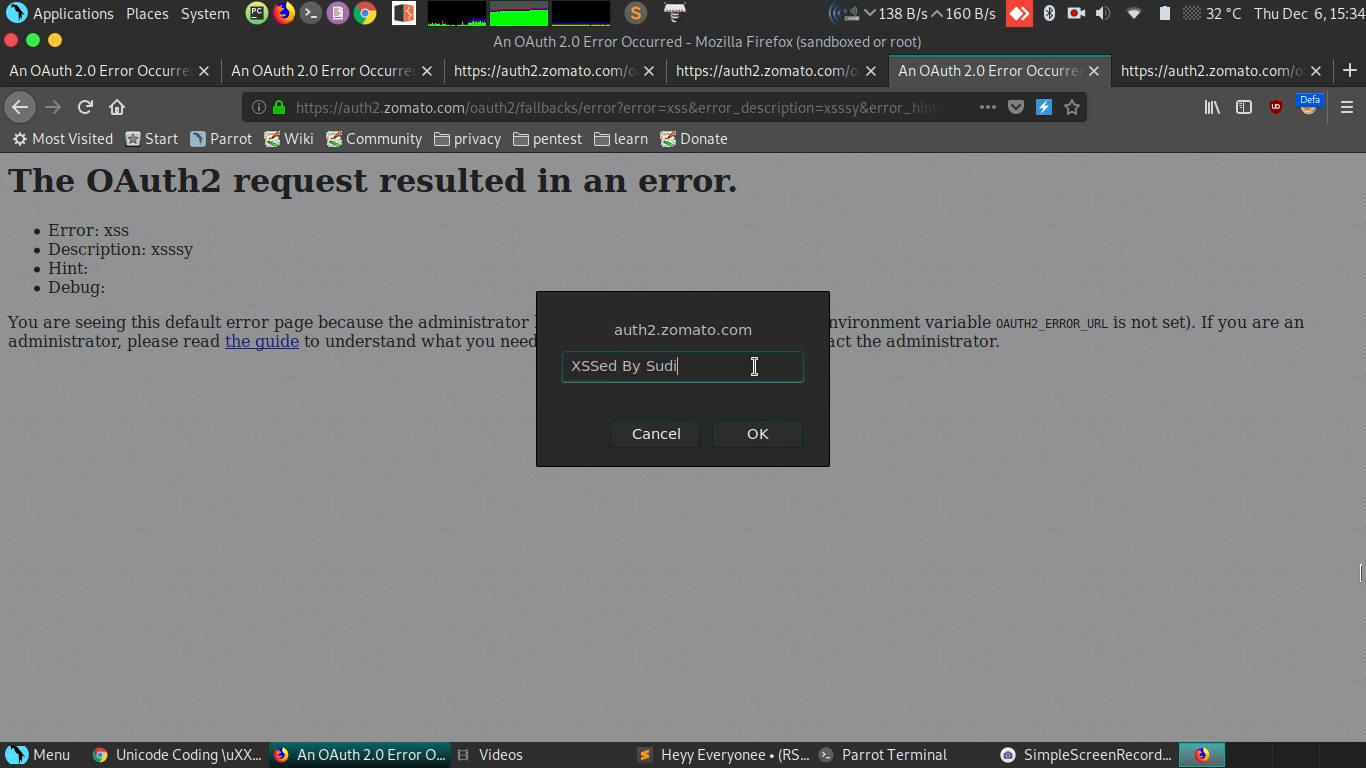Viewport: 1366px width, 768px height.
Task: Click the prompt dialog text field
Action: (682, 366)
